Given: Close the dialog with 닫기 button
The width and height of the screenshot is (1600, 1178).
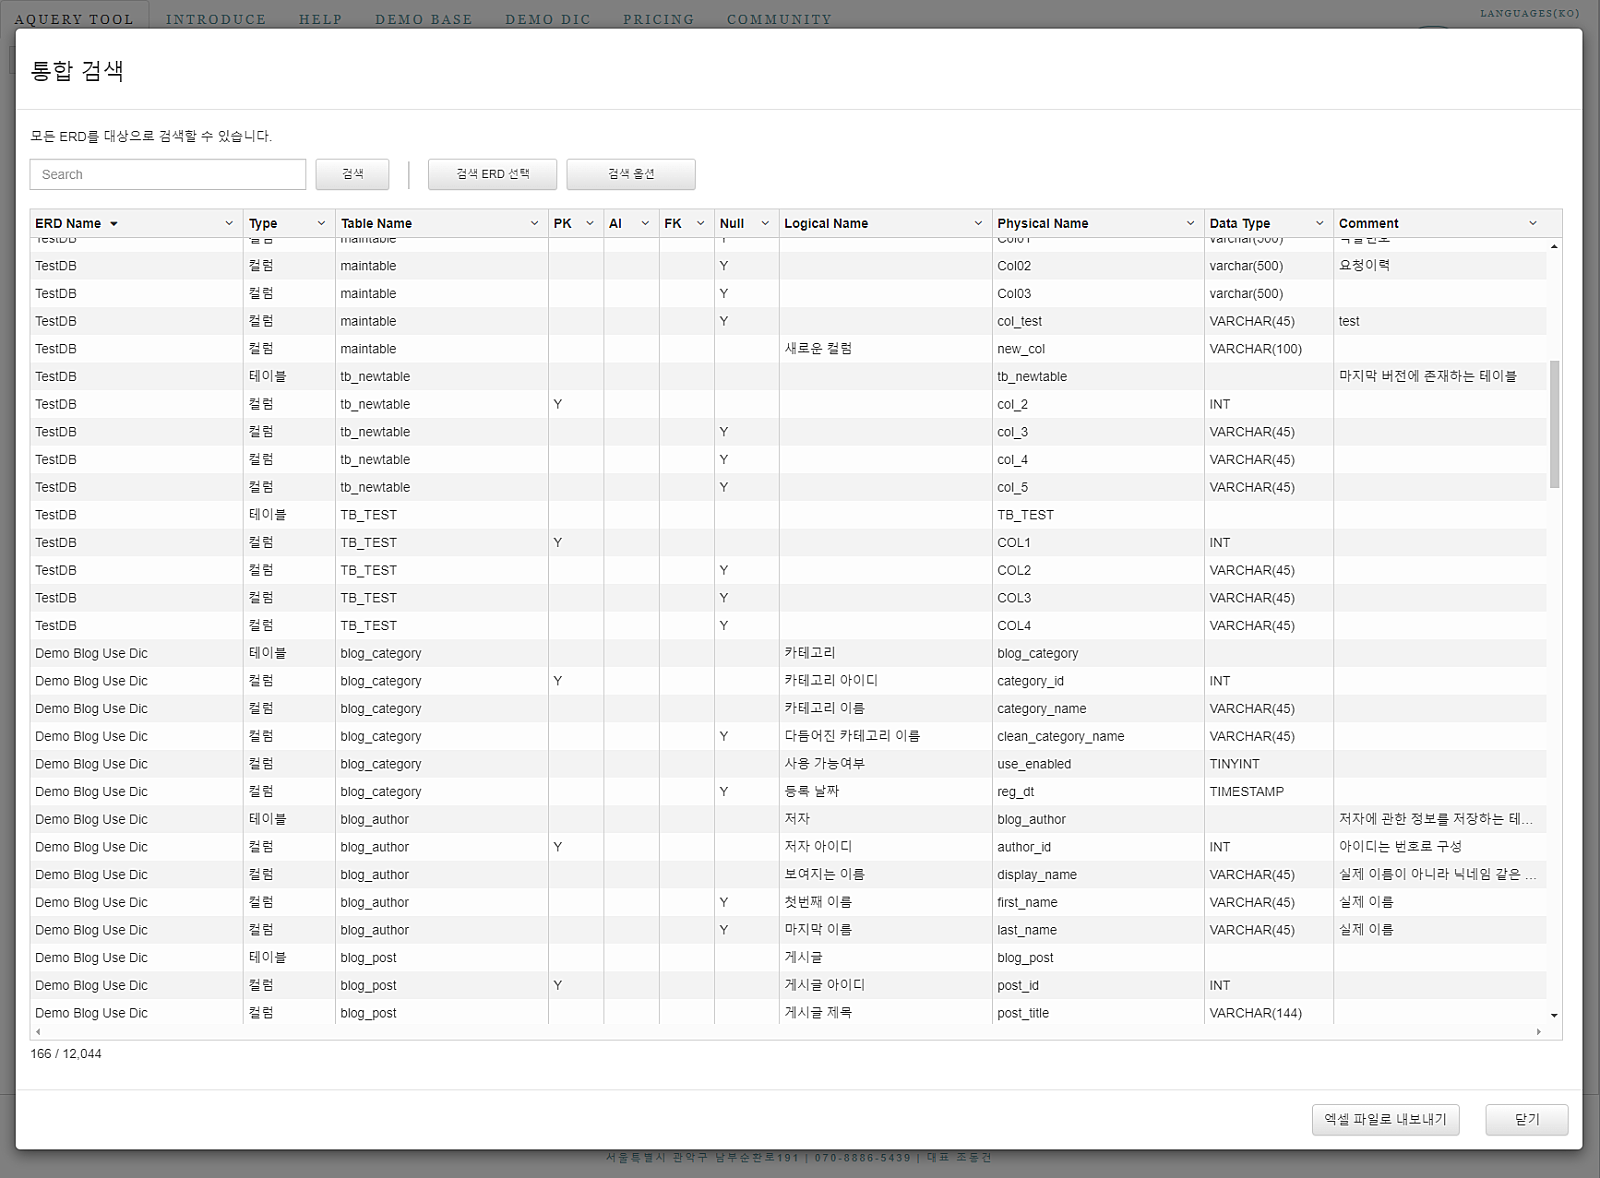Looking at the screenshot, I should click(x=1526, y=1119).
